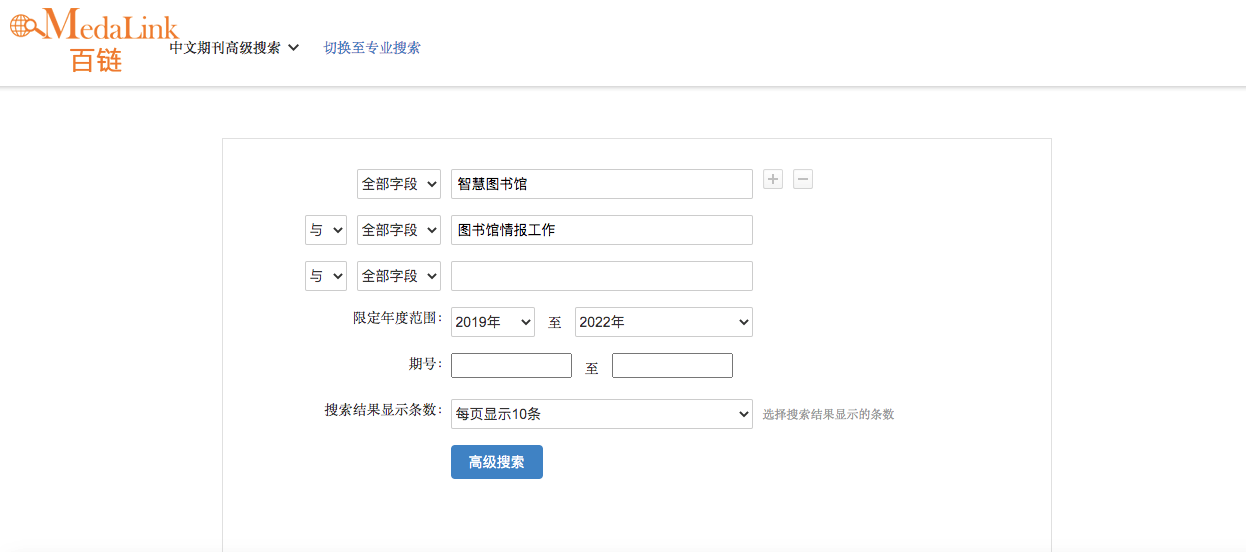The height and width of the screenshot is (552, 1246).
Task: Open the end year dropdown showing 2022年
Action: (x=663, y=322)
